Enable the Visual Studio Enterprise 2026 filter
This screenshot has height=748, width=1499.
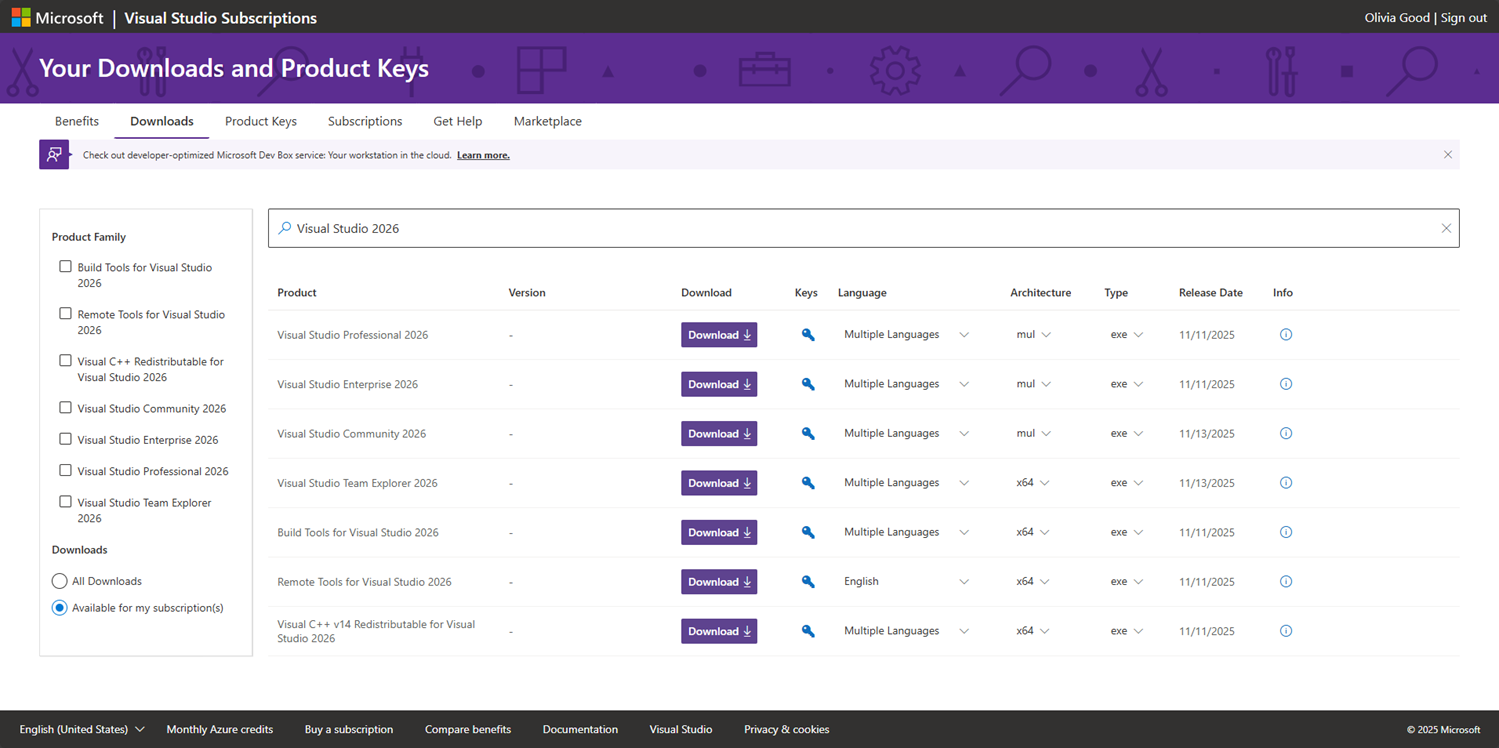point(65,438)
